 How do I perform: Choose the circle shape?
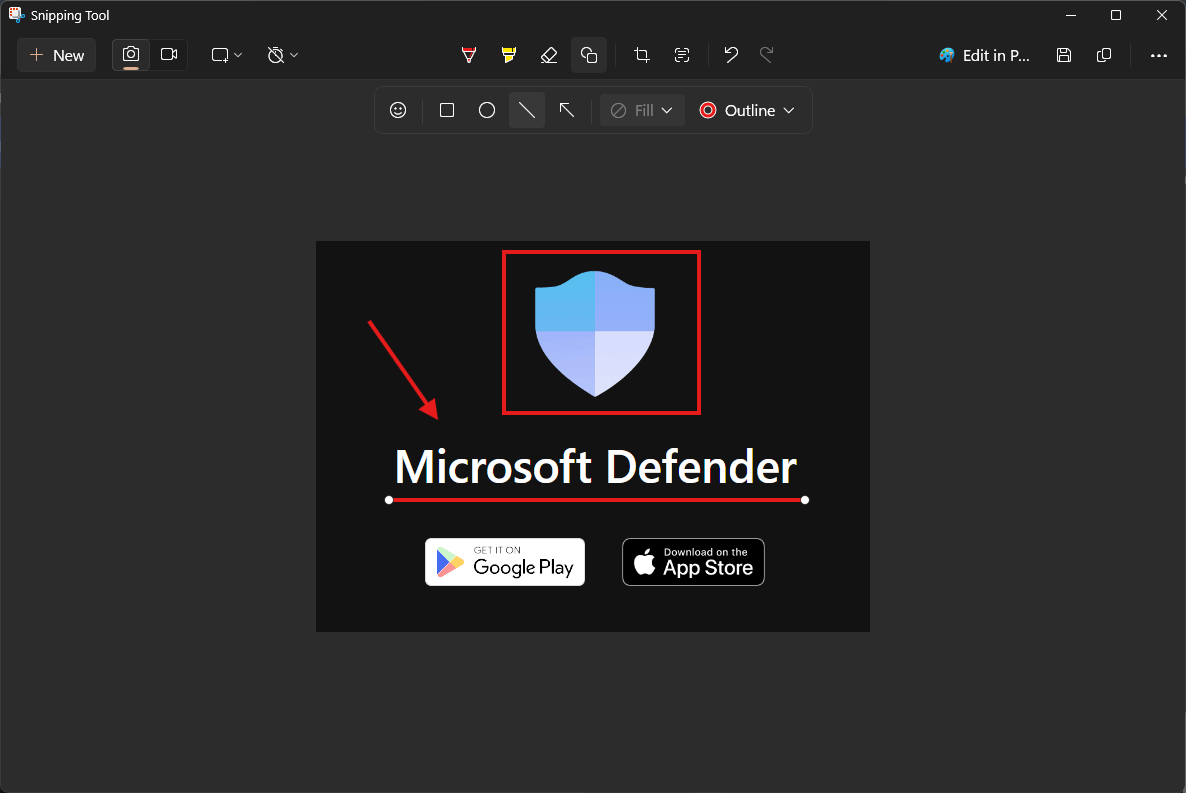[x=487, y=110]
